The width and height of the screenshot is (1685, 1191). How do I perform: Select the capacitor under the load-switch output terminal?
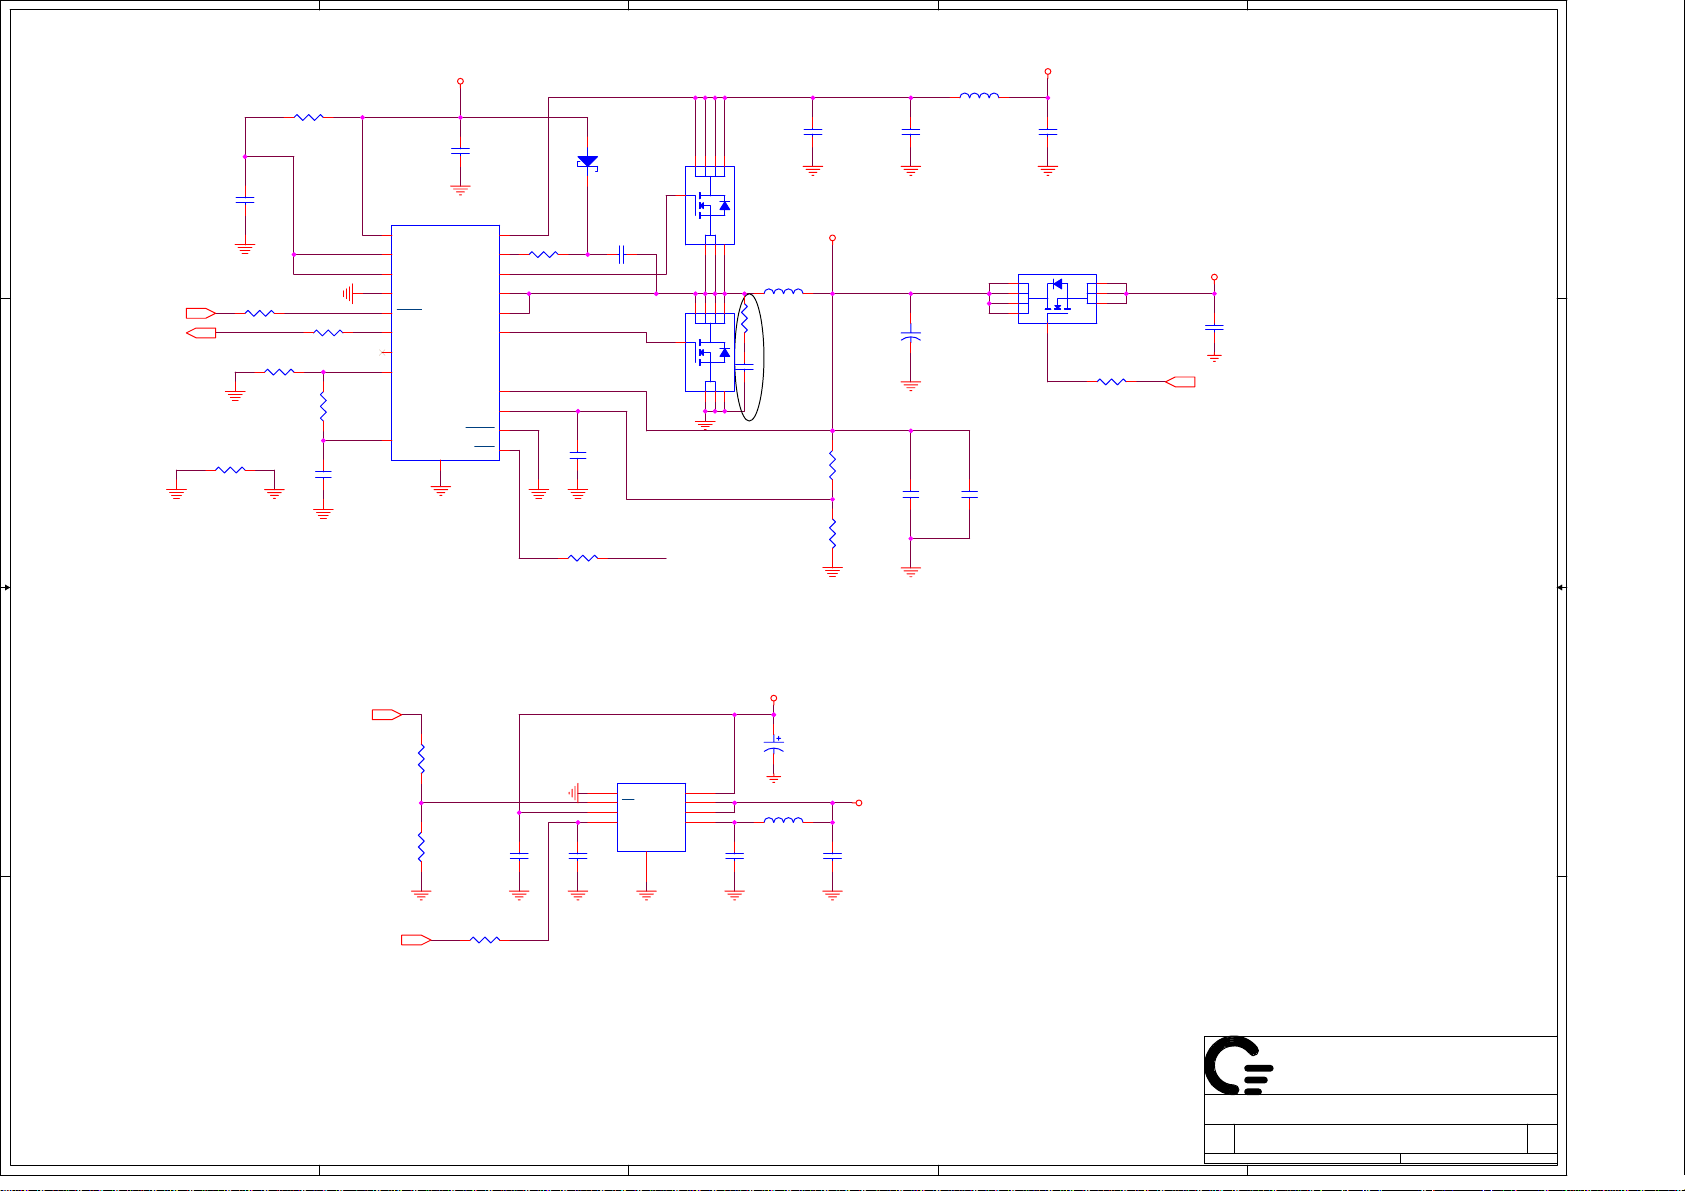tap(1214, 327)
